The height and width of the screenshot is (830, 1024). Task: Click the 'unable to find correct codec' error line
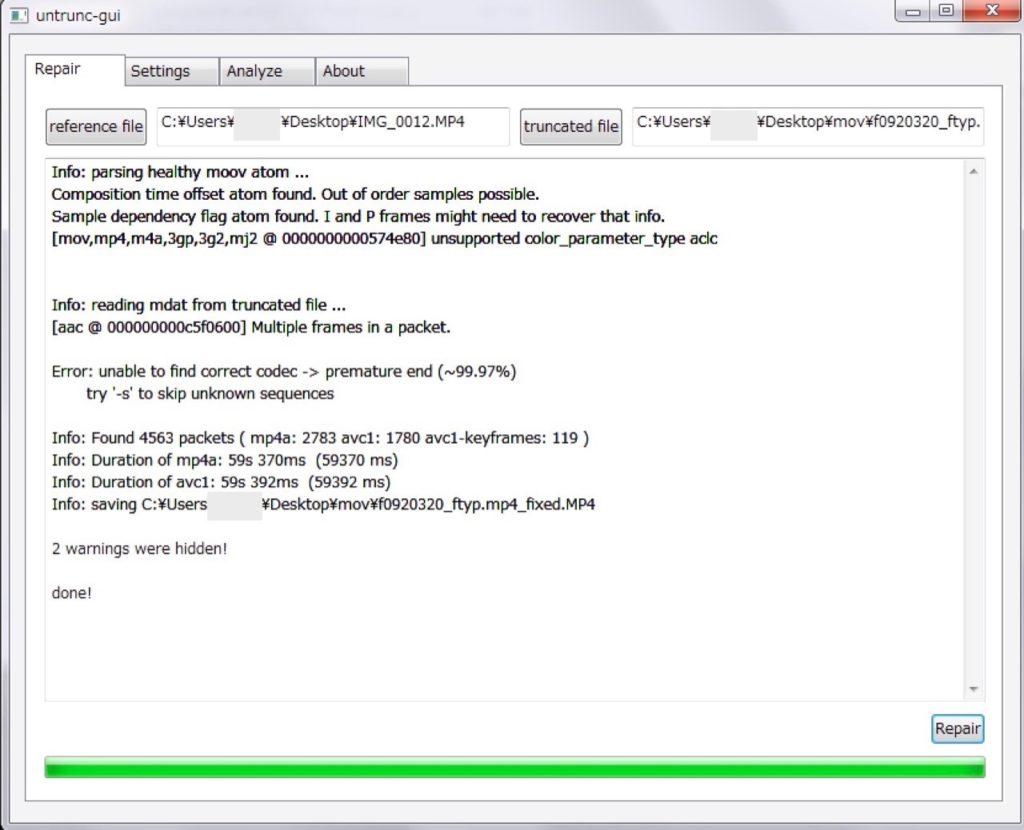[284, 372]
